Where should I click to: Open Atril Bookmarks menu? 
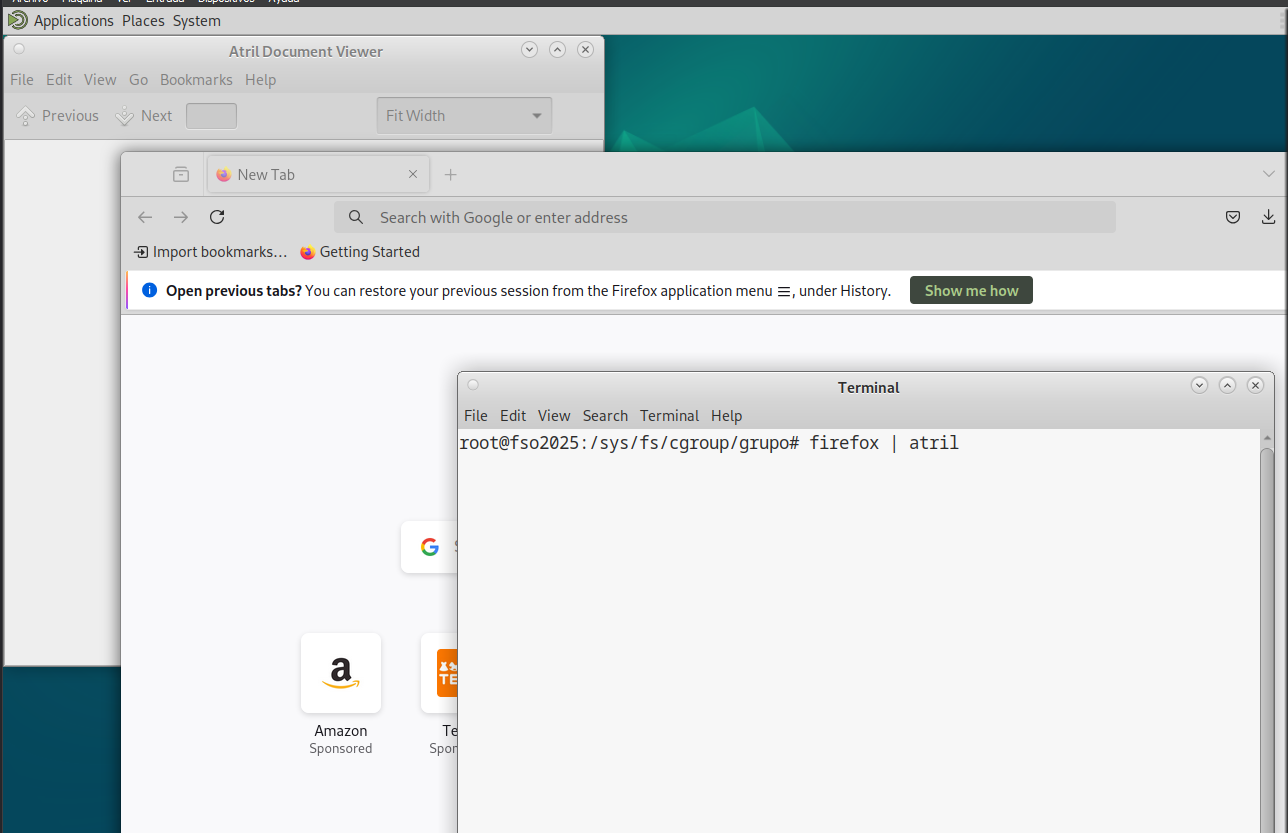[x=196, y=80]
